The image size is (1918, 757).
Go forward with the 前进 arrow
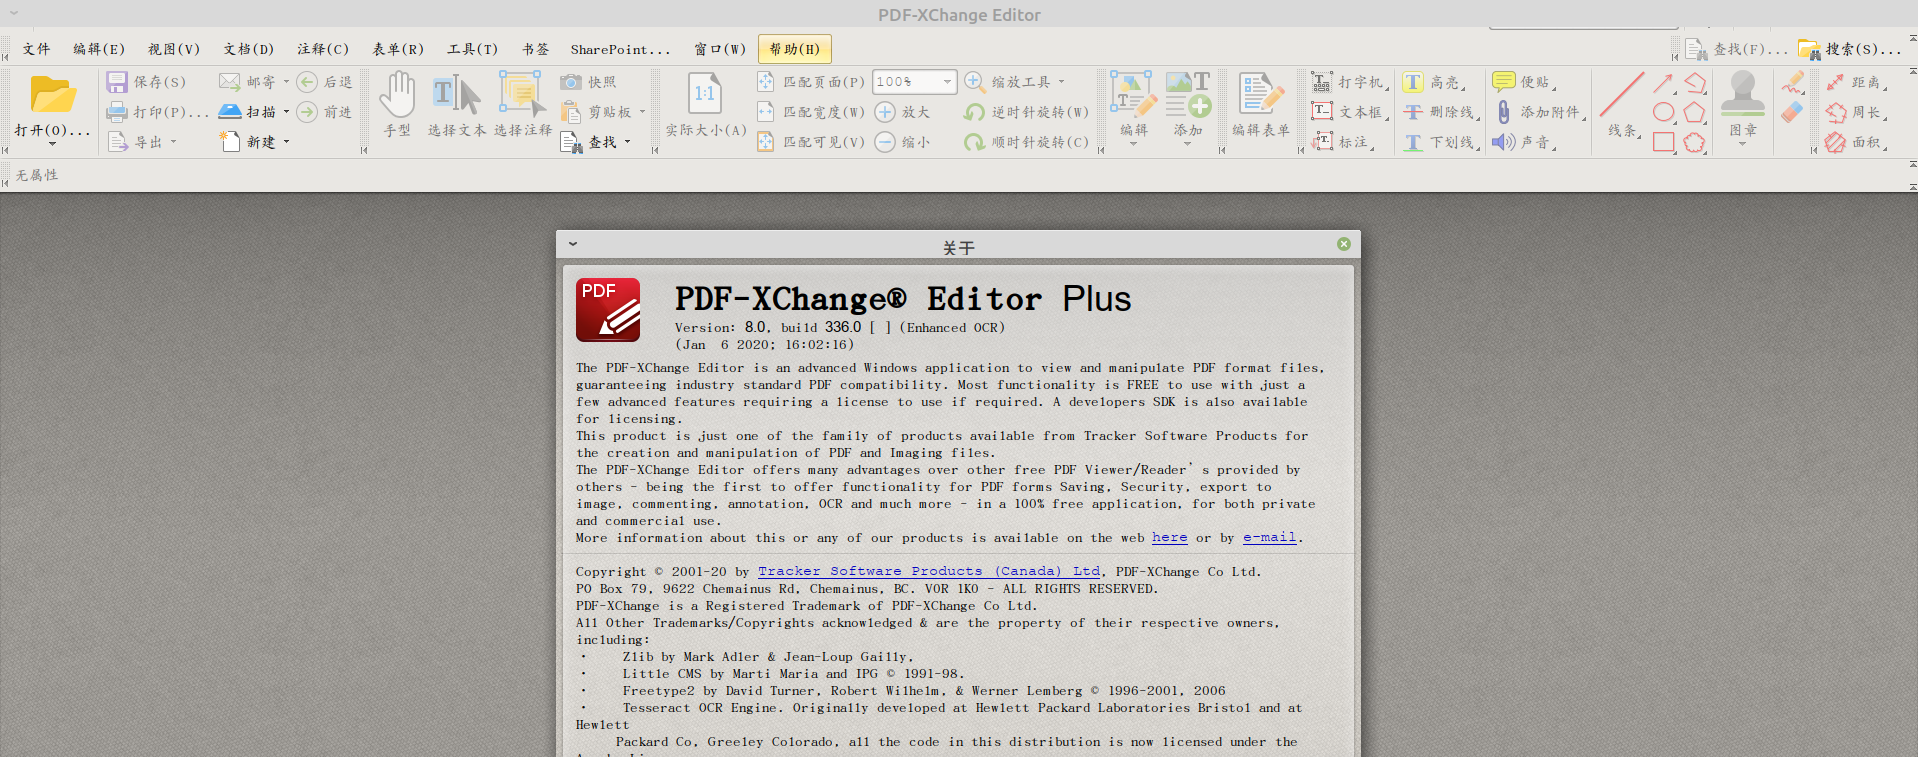[307, 112]
